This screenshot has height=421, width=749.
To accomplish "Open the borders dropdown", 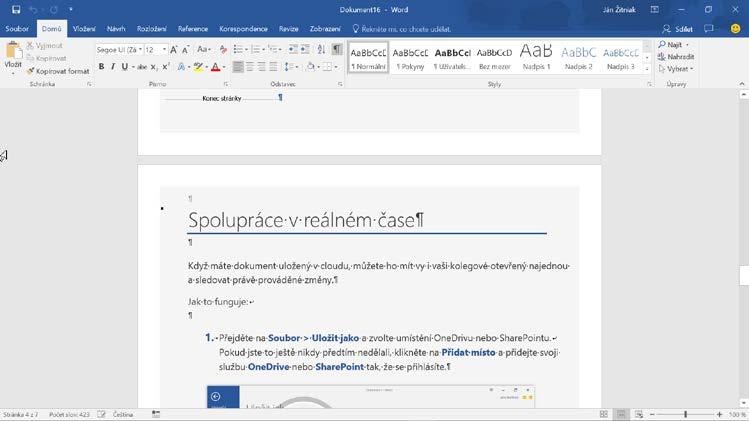I will coord(336,67).
